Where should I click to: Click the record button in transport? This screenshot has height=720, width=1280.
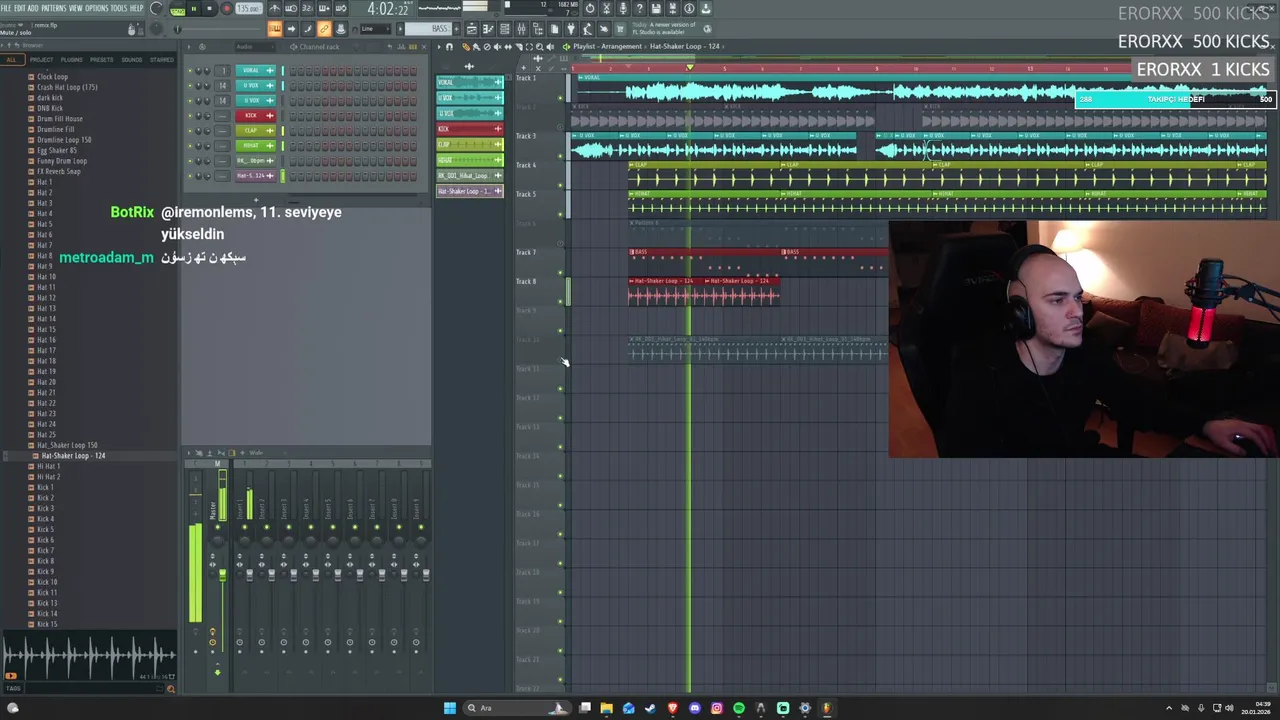226,9
